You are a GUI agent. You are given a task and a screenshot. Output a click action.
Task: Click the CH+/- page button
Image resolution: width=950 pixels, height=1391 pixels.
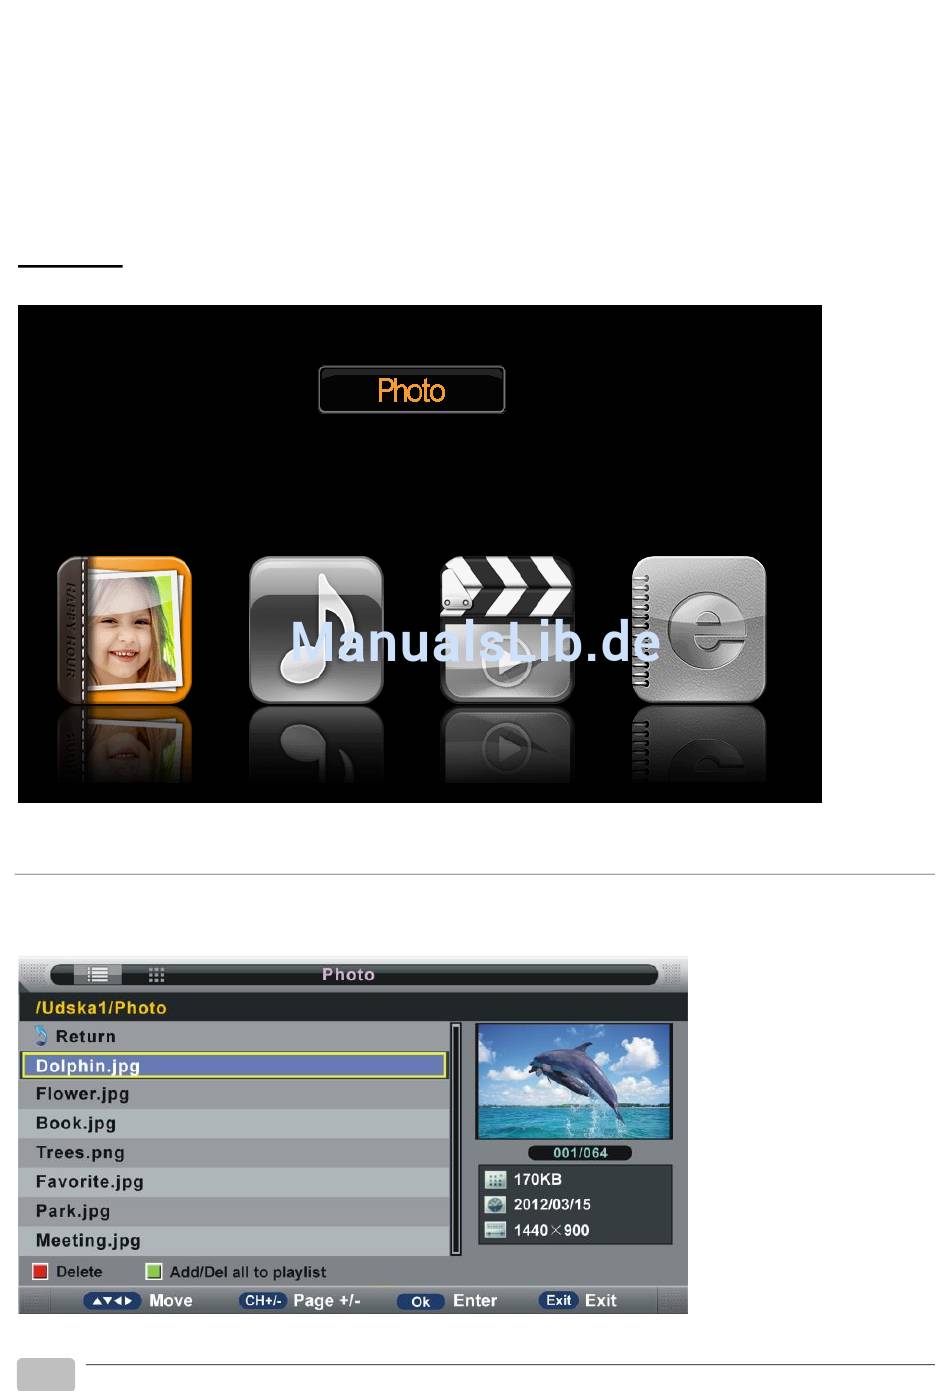point(263,1300)
